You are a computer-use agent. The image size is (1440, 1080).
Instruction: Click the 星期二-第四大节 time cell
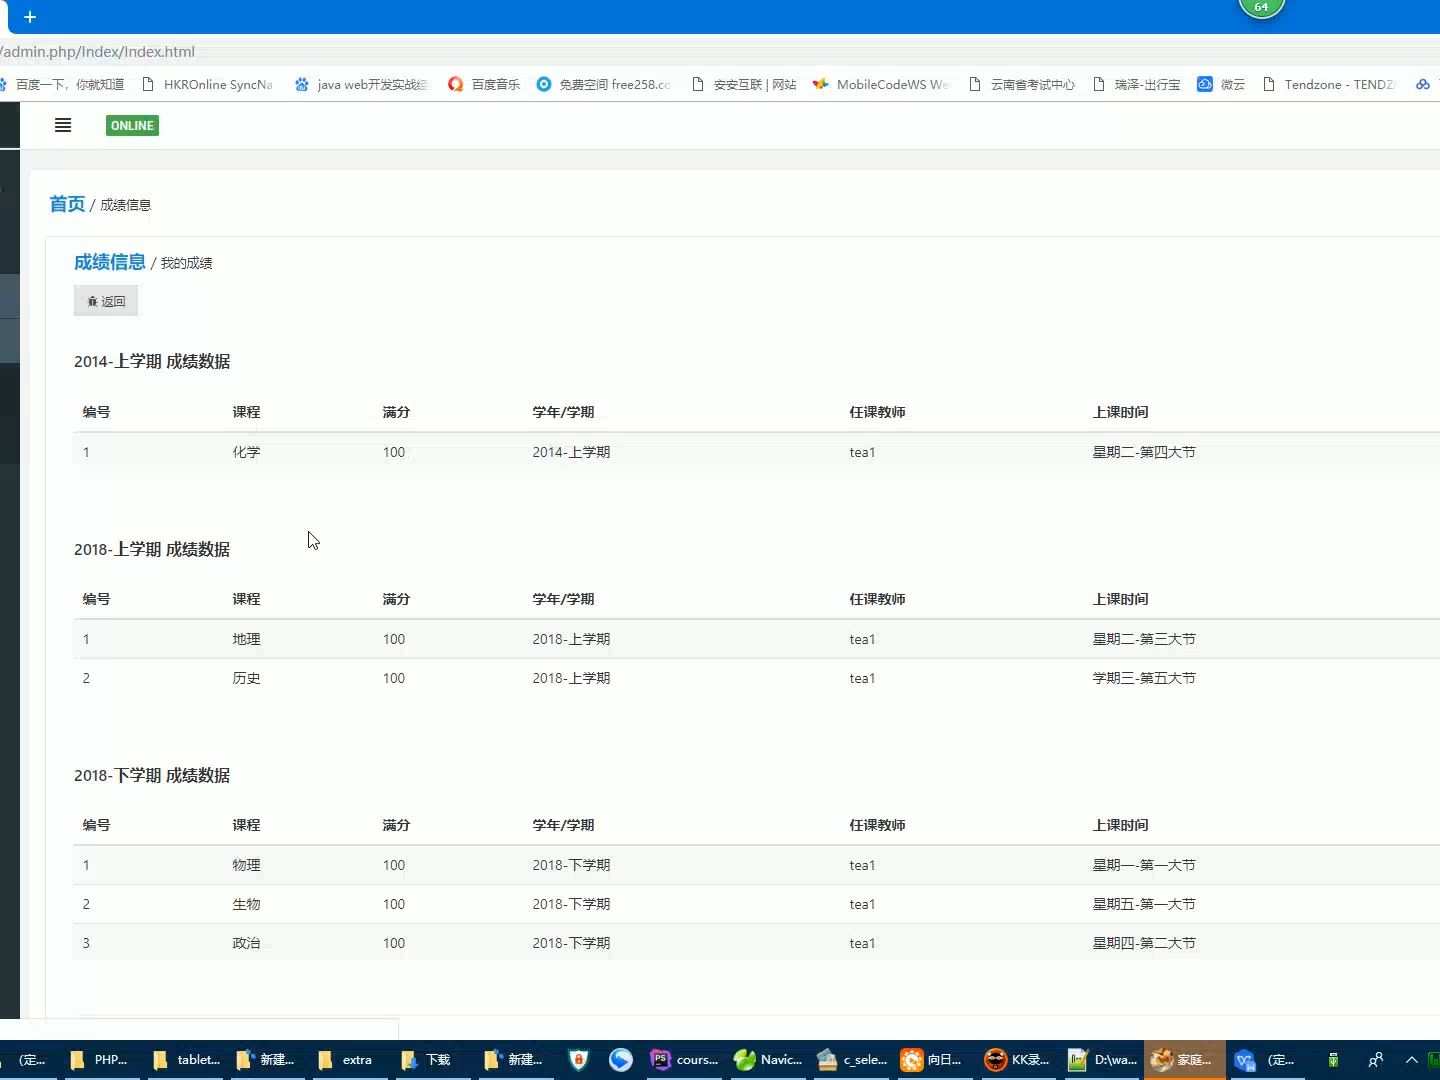[1144, 452]
